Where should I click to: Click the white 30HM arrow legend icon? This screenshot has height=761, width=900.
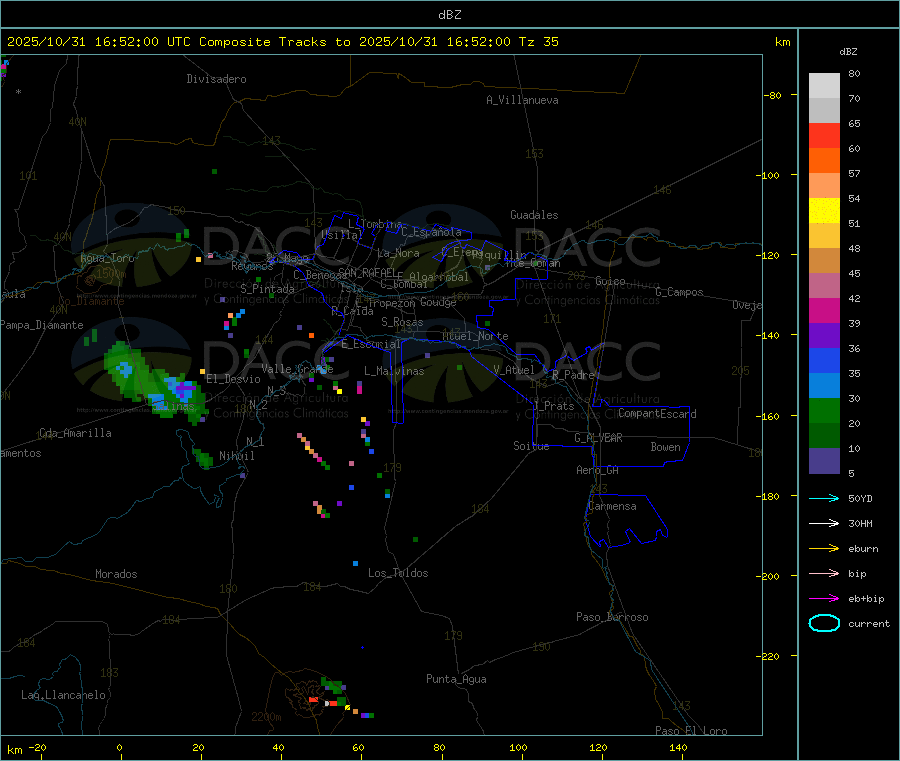824,523
